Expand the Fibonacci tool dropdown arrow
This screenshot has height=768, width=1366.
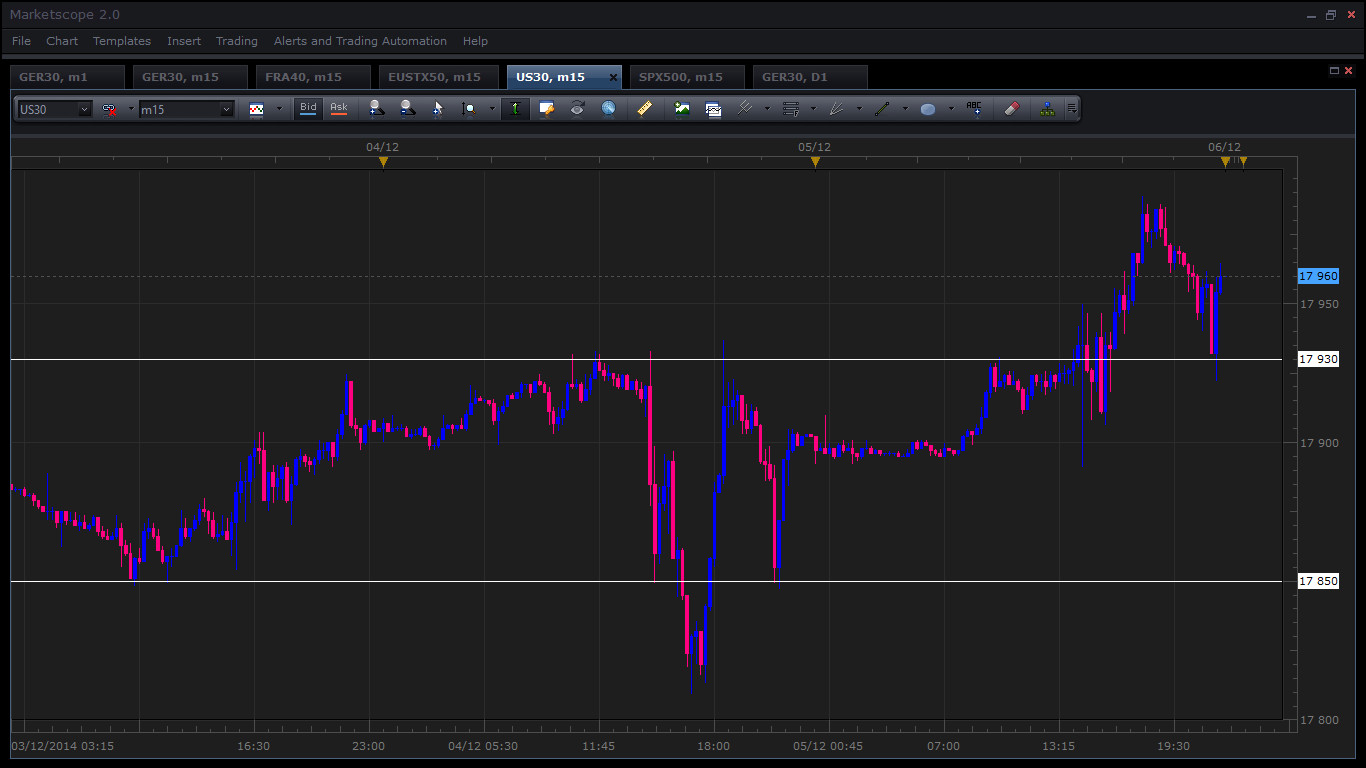click(x=813, y=109)
